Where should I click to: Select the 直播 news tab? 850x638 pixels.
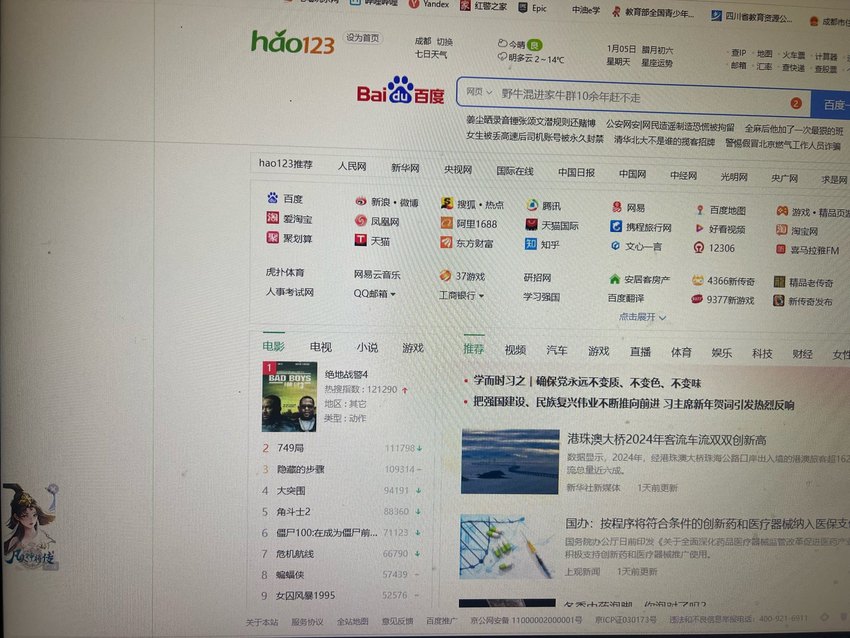pyautogui.click(x=640, y=351)
